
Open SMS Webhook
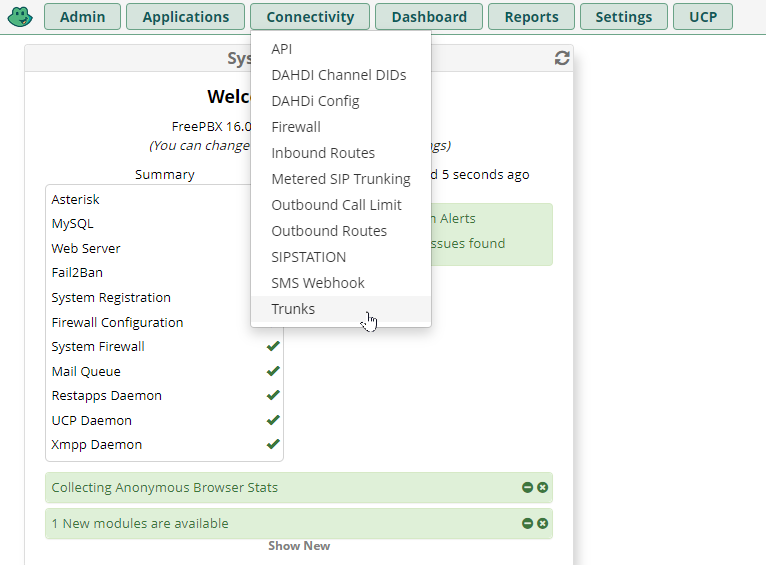[x=341, y=283]
